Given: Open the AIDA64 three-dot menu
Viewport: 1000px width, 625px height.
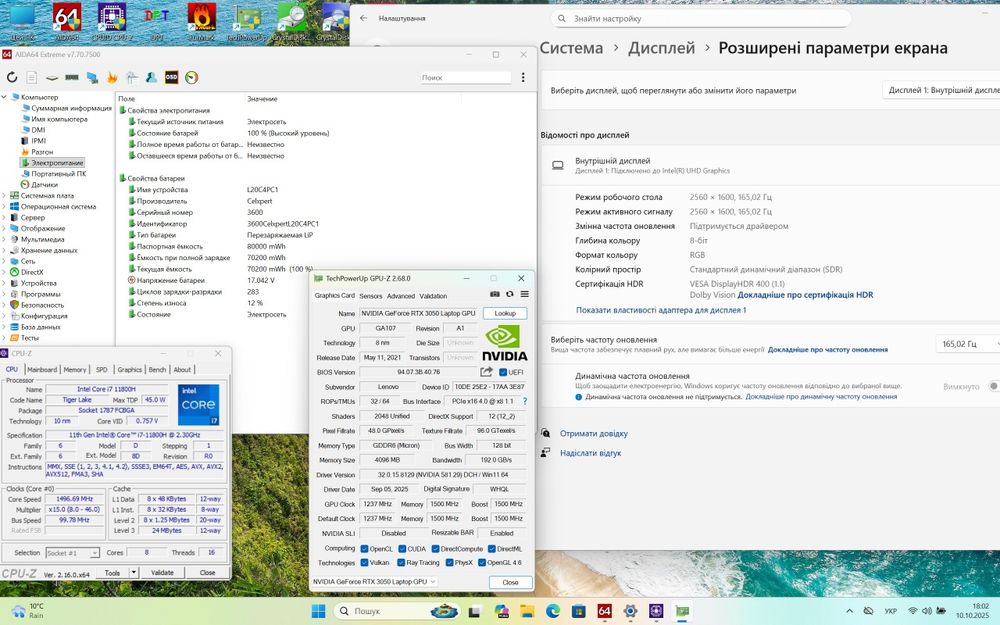Looking at the screenshot, I should (x=523, y=77).
